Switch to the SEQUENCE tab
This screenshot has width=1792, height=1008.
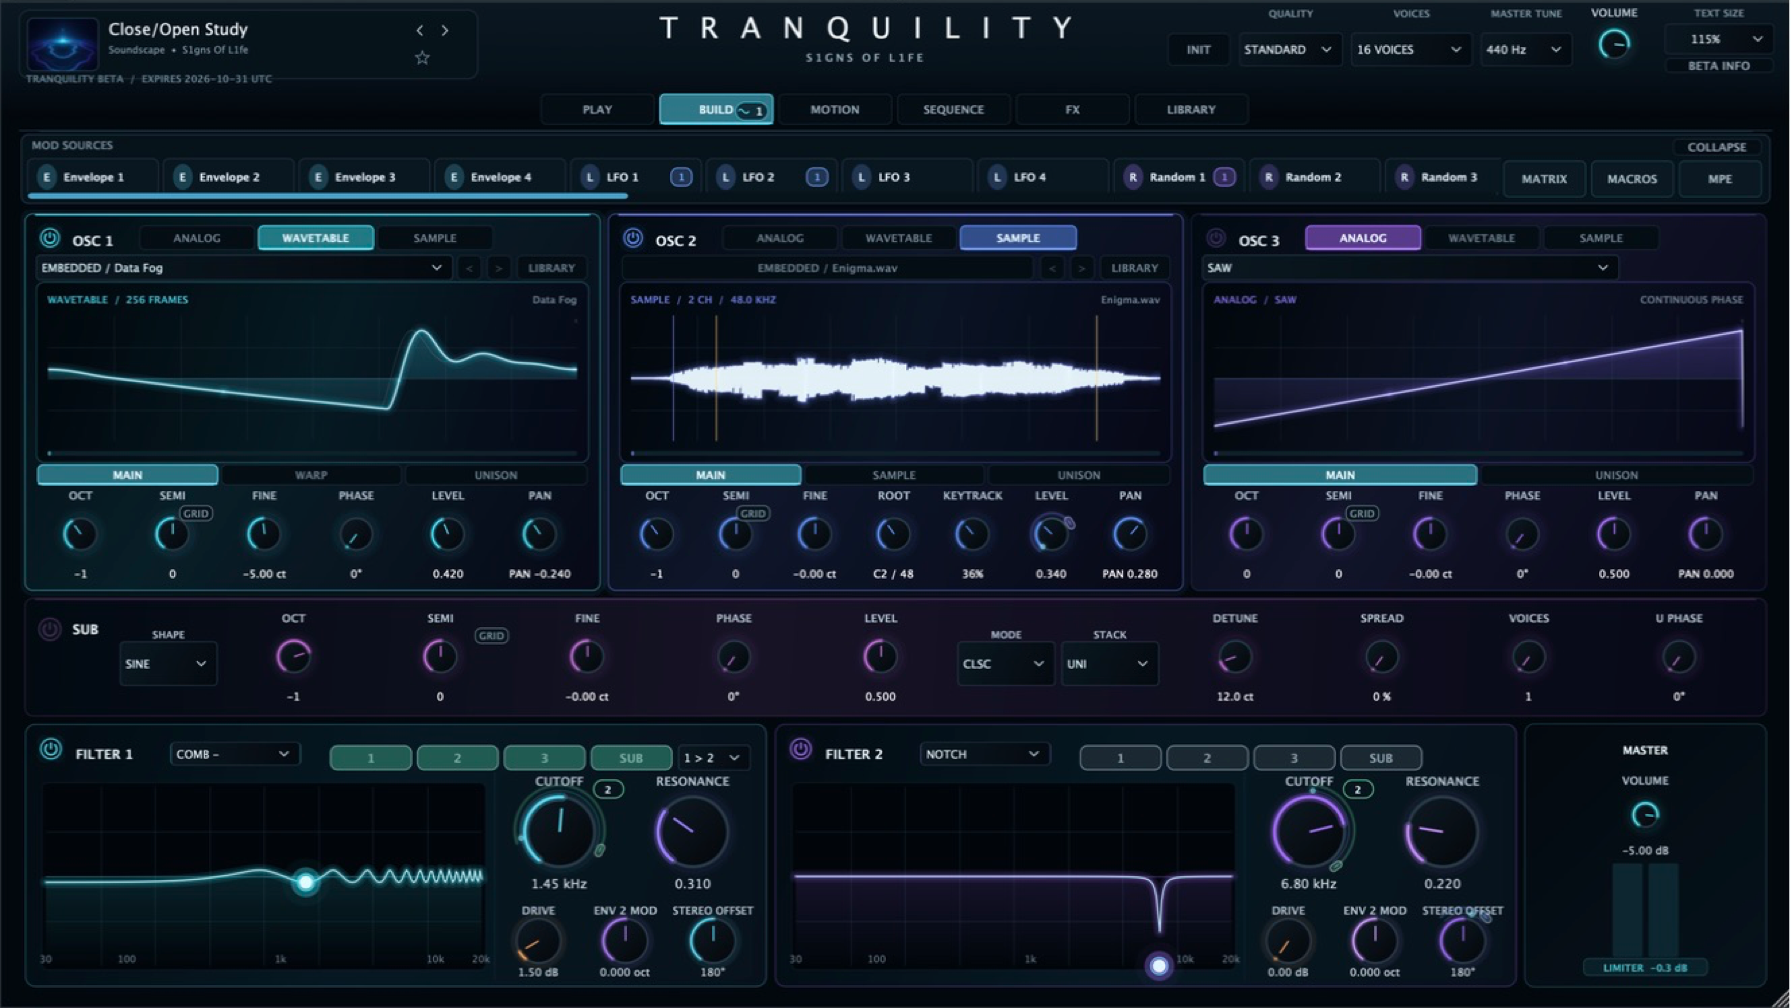[x=953, y=109]
